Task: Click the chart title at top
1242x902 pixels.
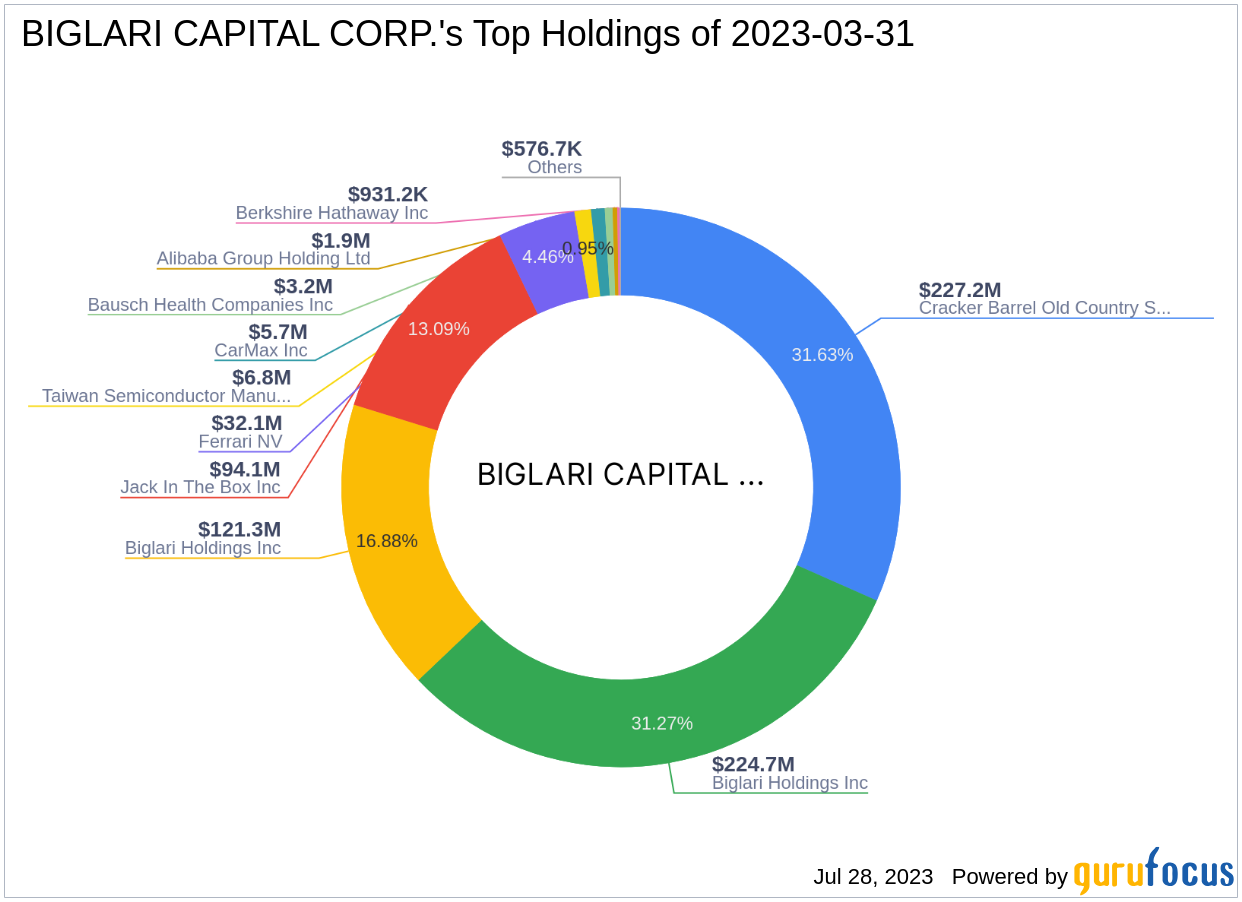Action: [x=467, y=34]
